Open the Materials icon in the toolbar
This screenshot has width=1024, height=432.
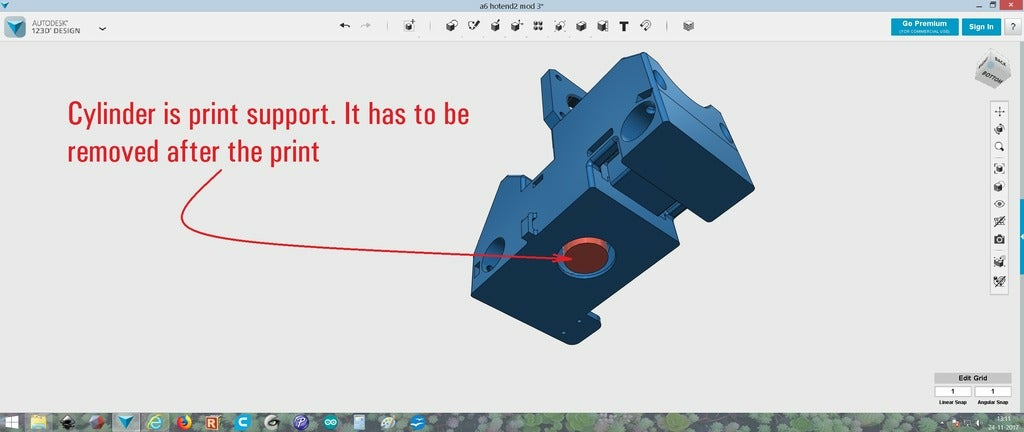tap(687, 27)
